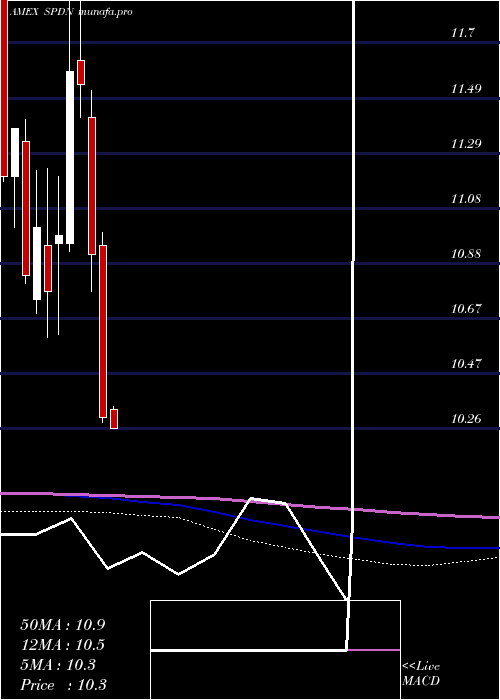Image resolution: width=500 pixels, height=700 pixels.
Task: Select the 11.49 price axis label
Action: tap(466, 88)
